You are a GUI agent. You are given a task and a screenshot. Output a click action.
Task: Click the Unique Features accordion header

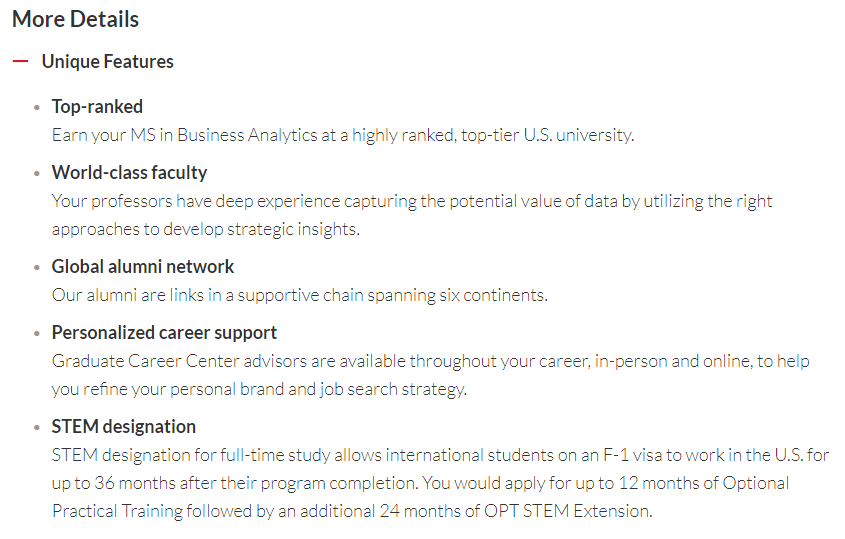[x=107, y=61]
